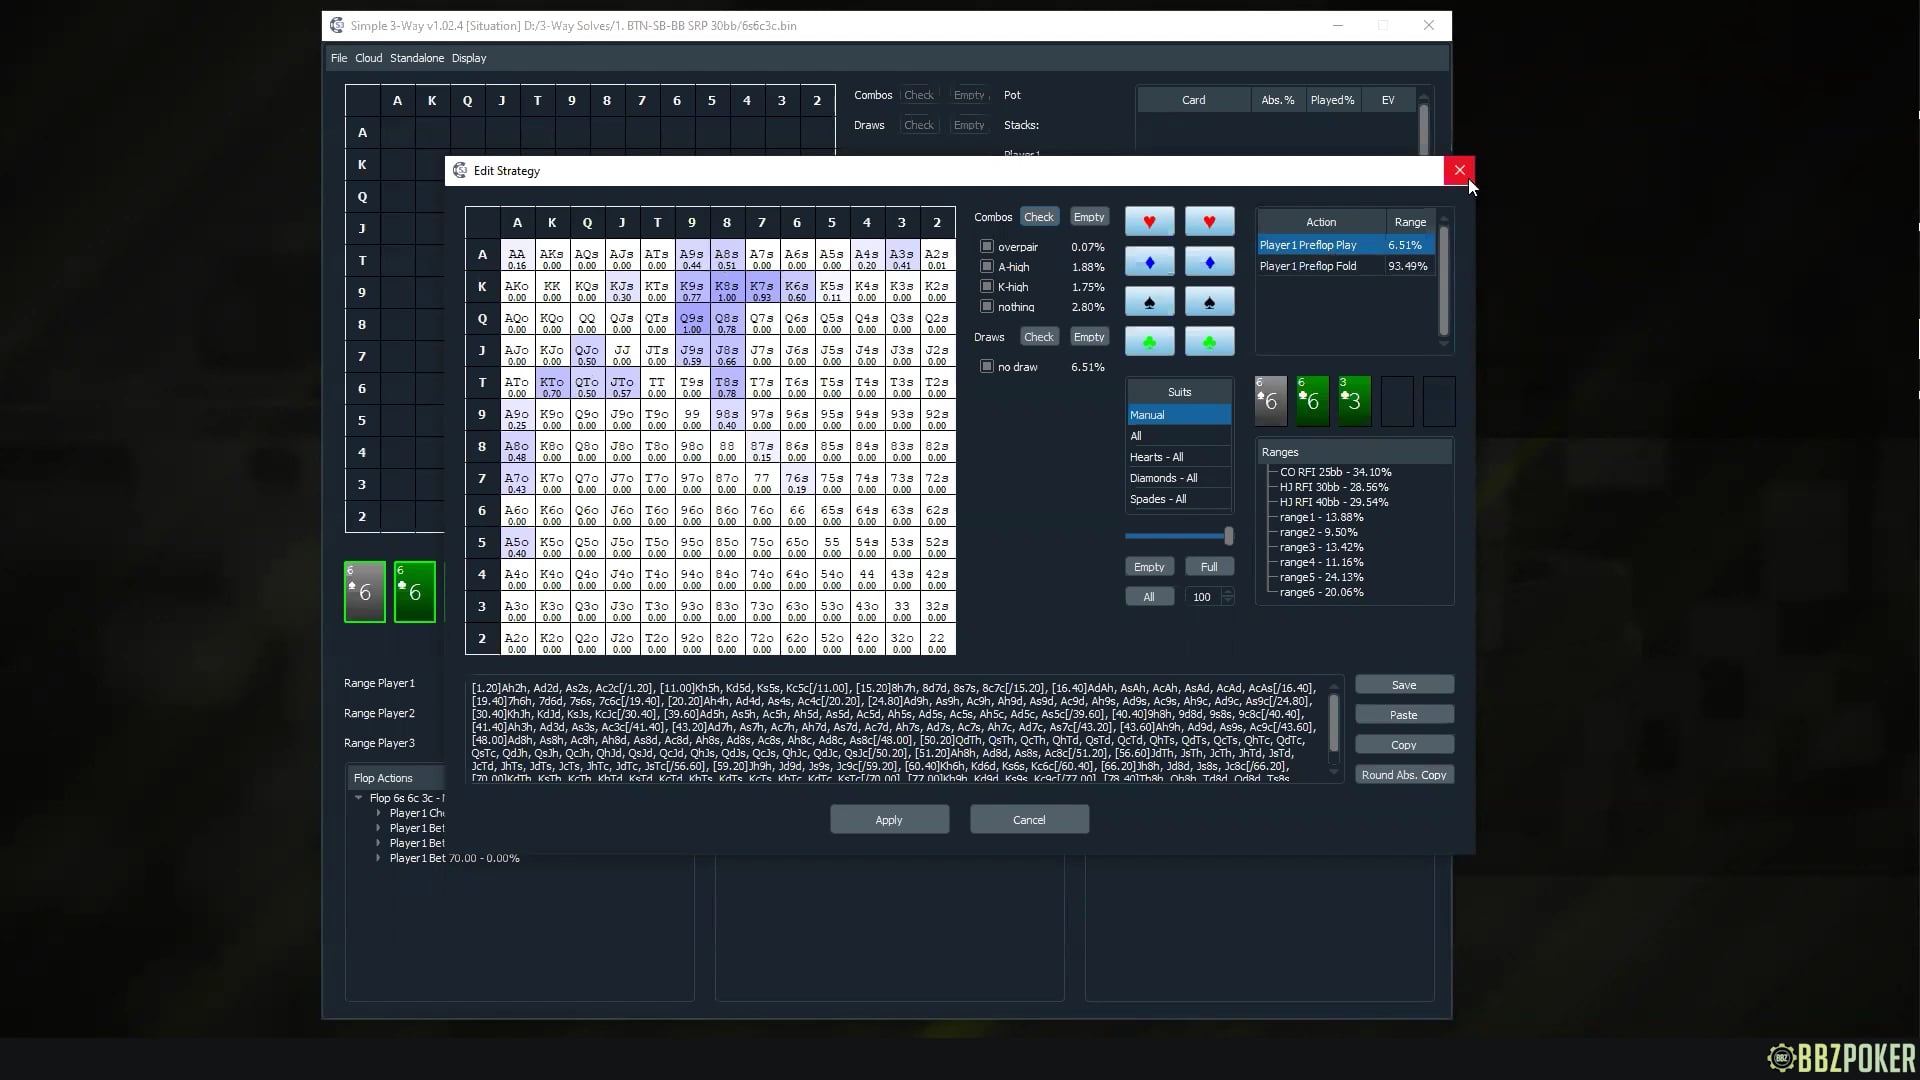The image size is (1920, 1080).
Task: Click the right green club suit button
Action: [1209, 342]
